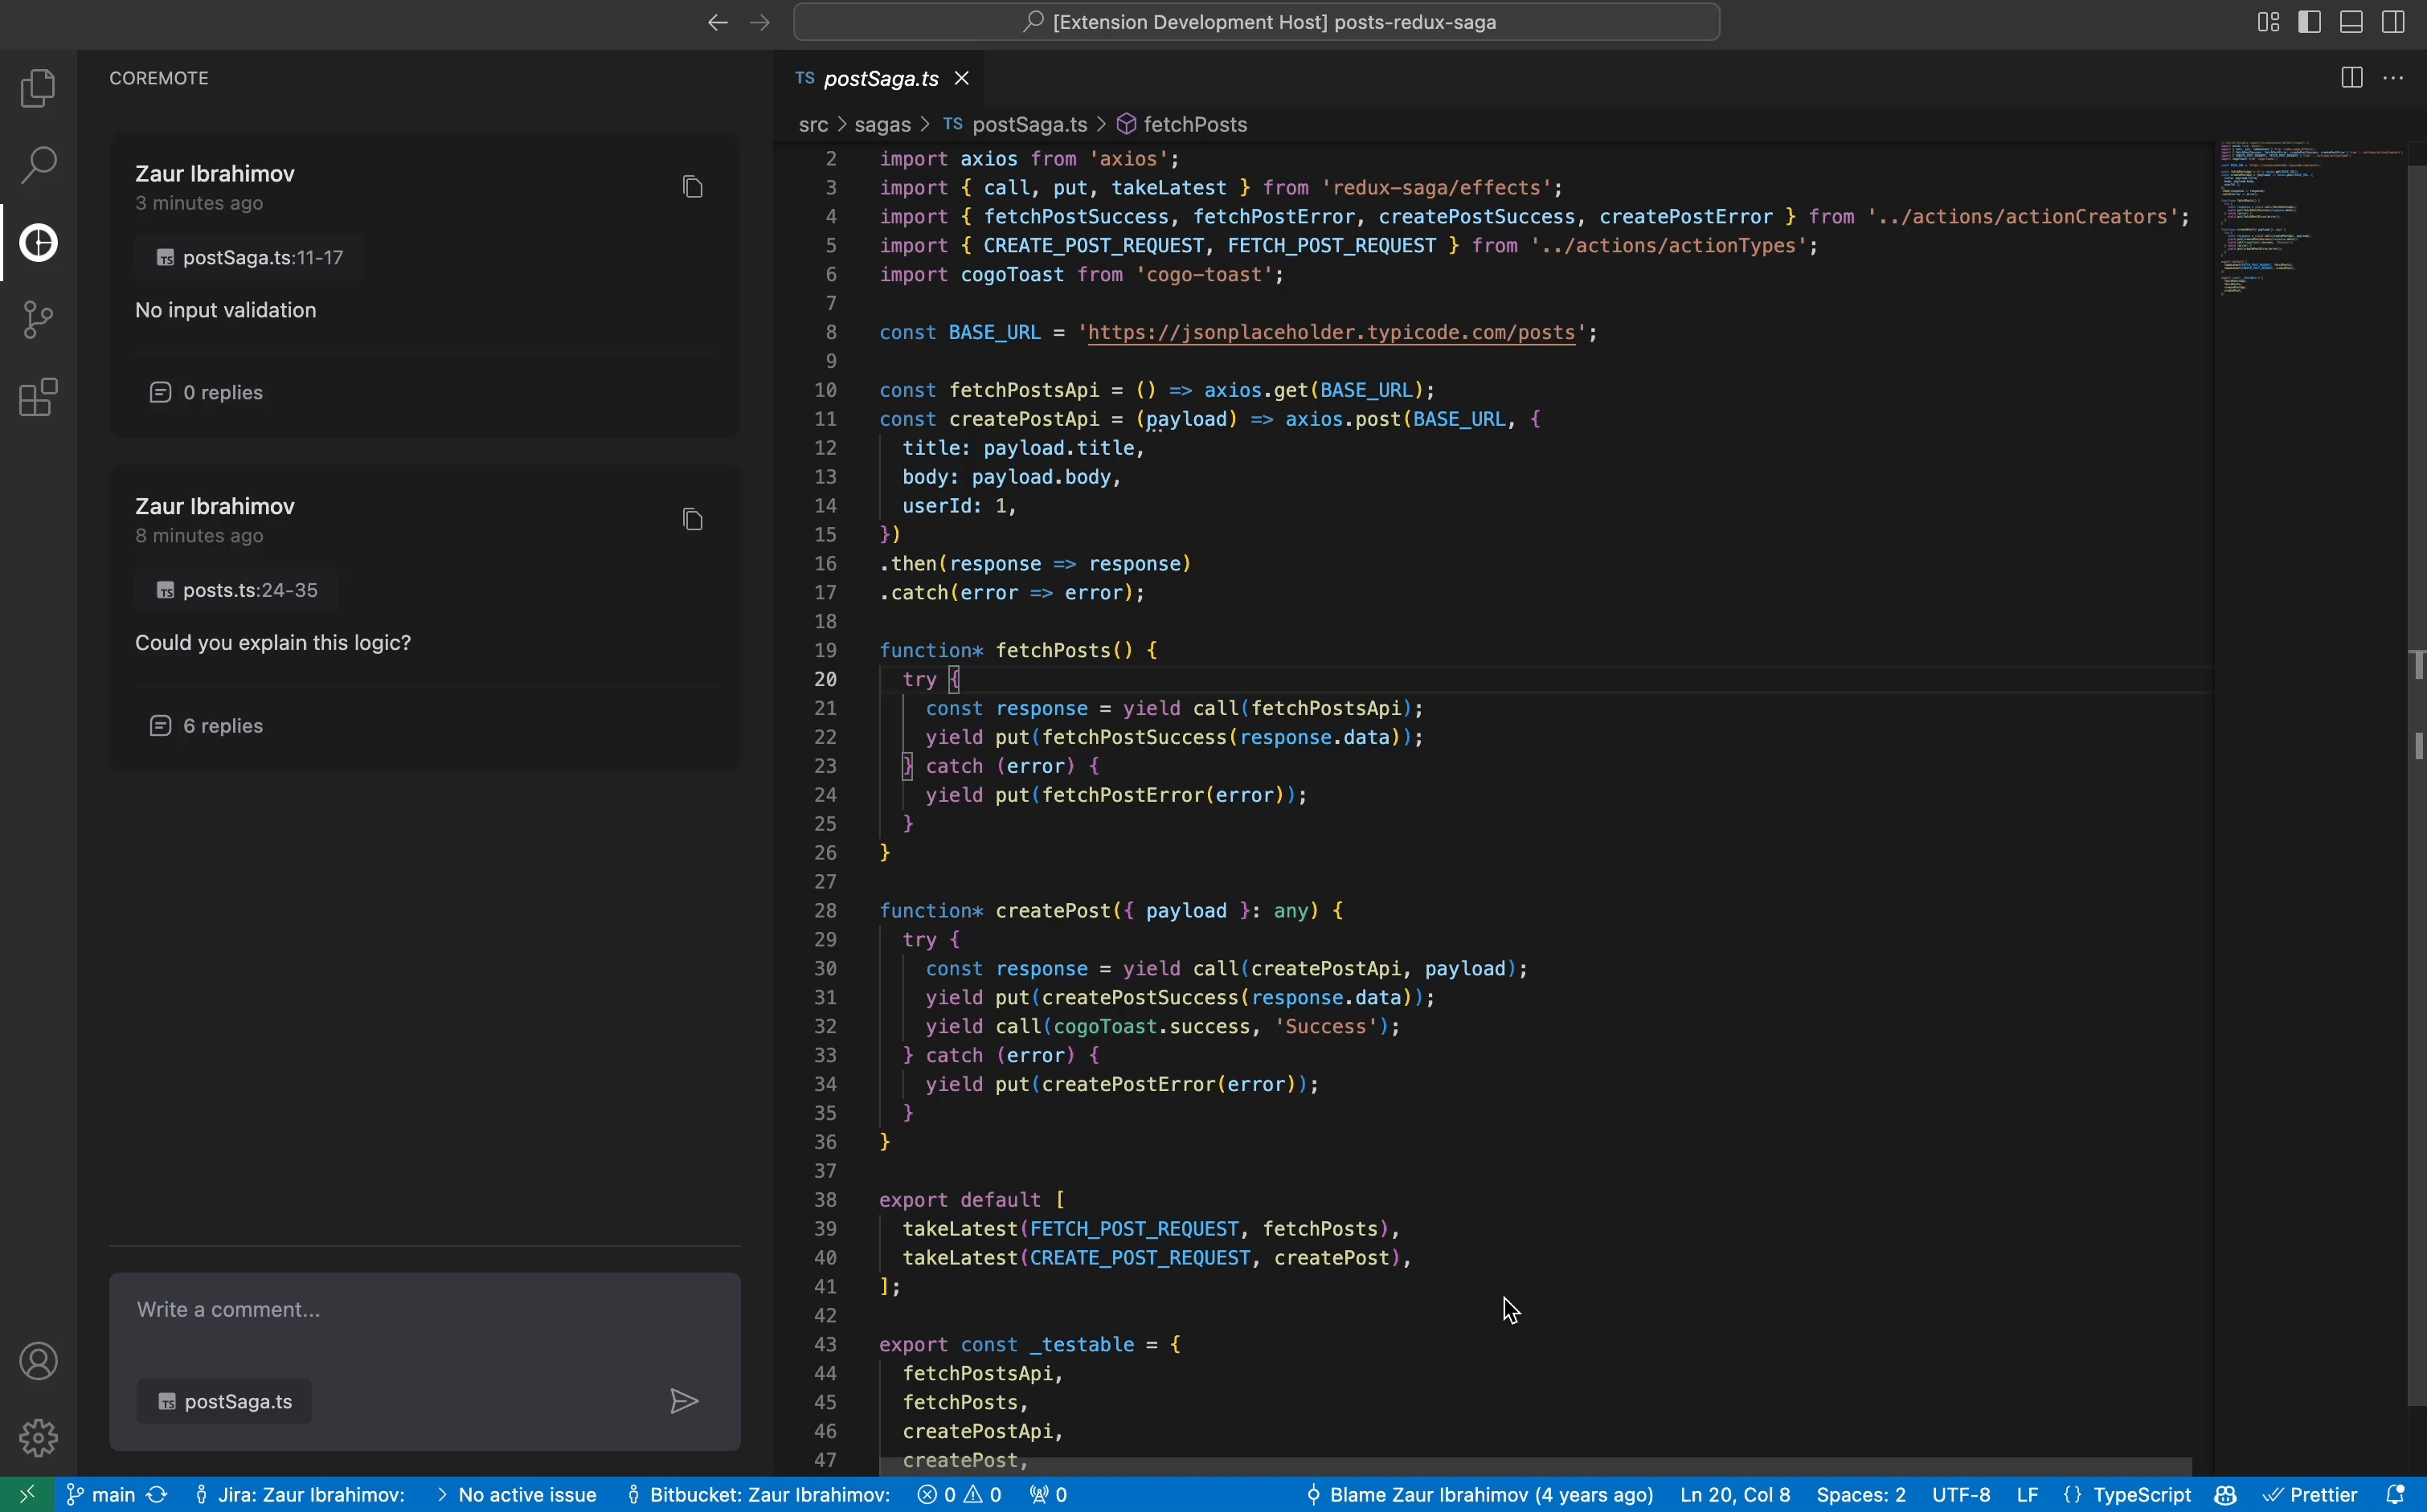This screenshot has height=1512, width=2427.
Task: Close the postSaga.ts tab
Action: (x=962, y=78)
